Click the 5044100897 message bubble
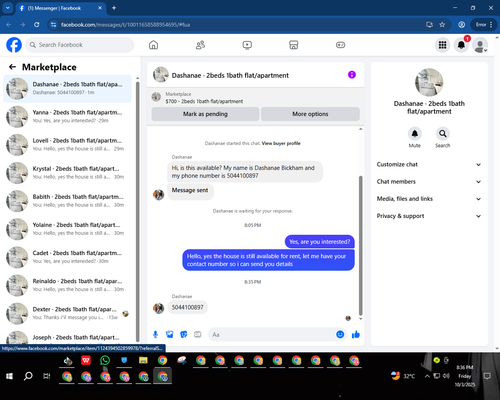Image resolution: width=500 pixels, height=400 pixels. (x=188, y=307)
